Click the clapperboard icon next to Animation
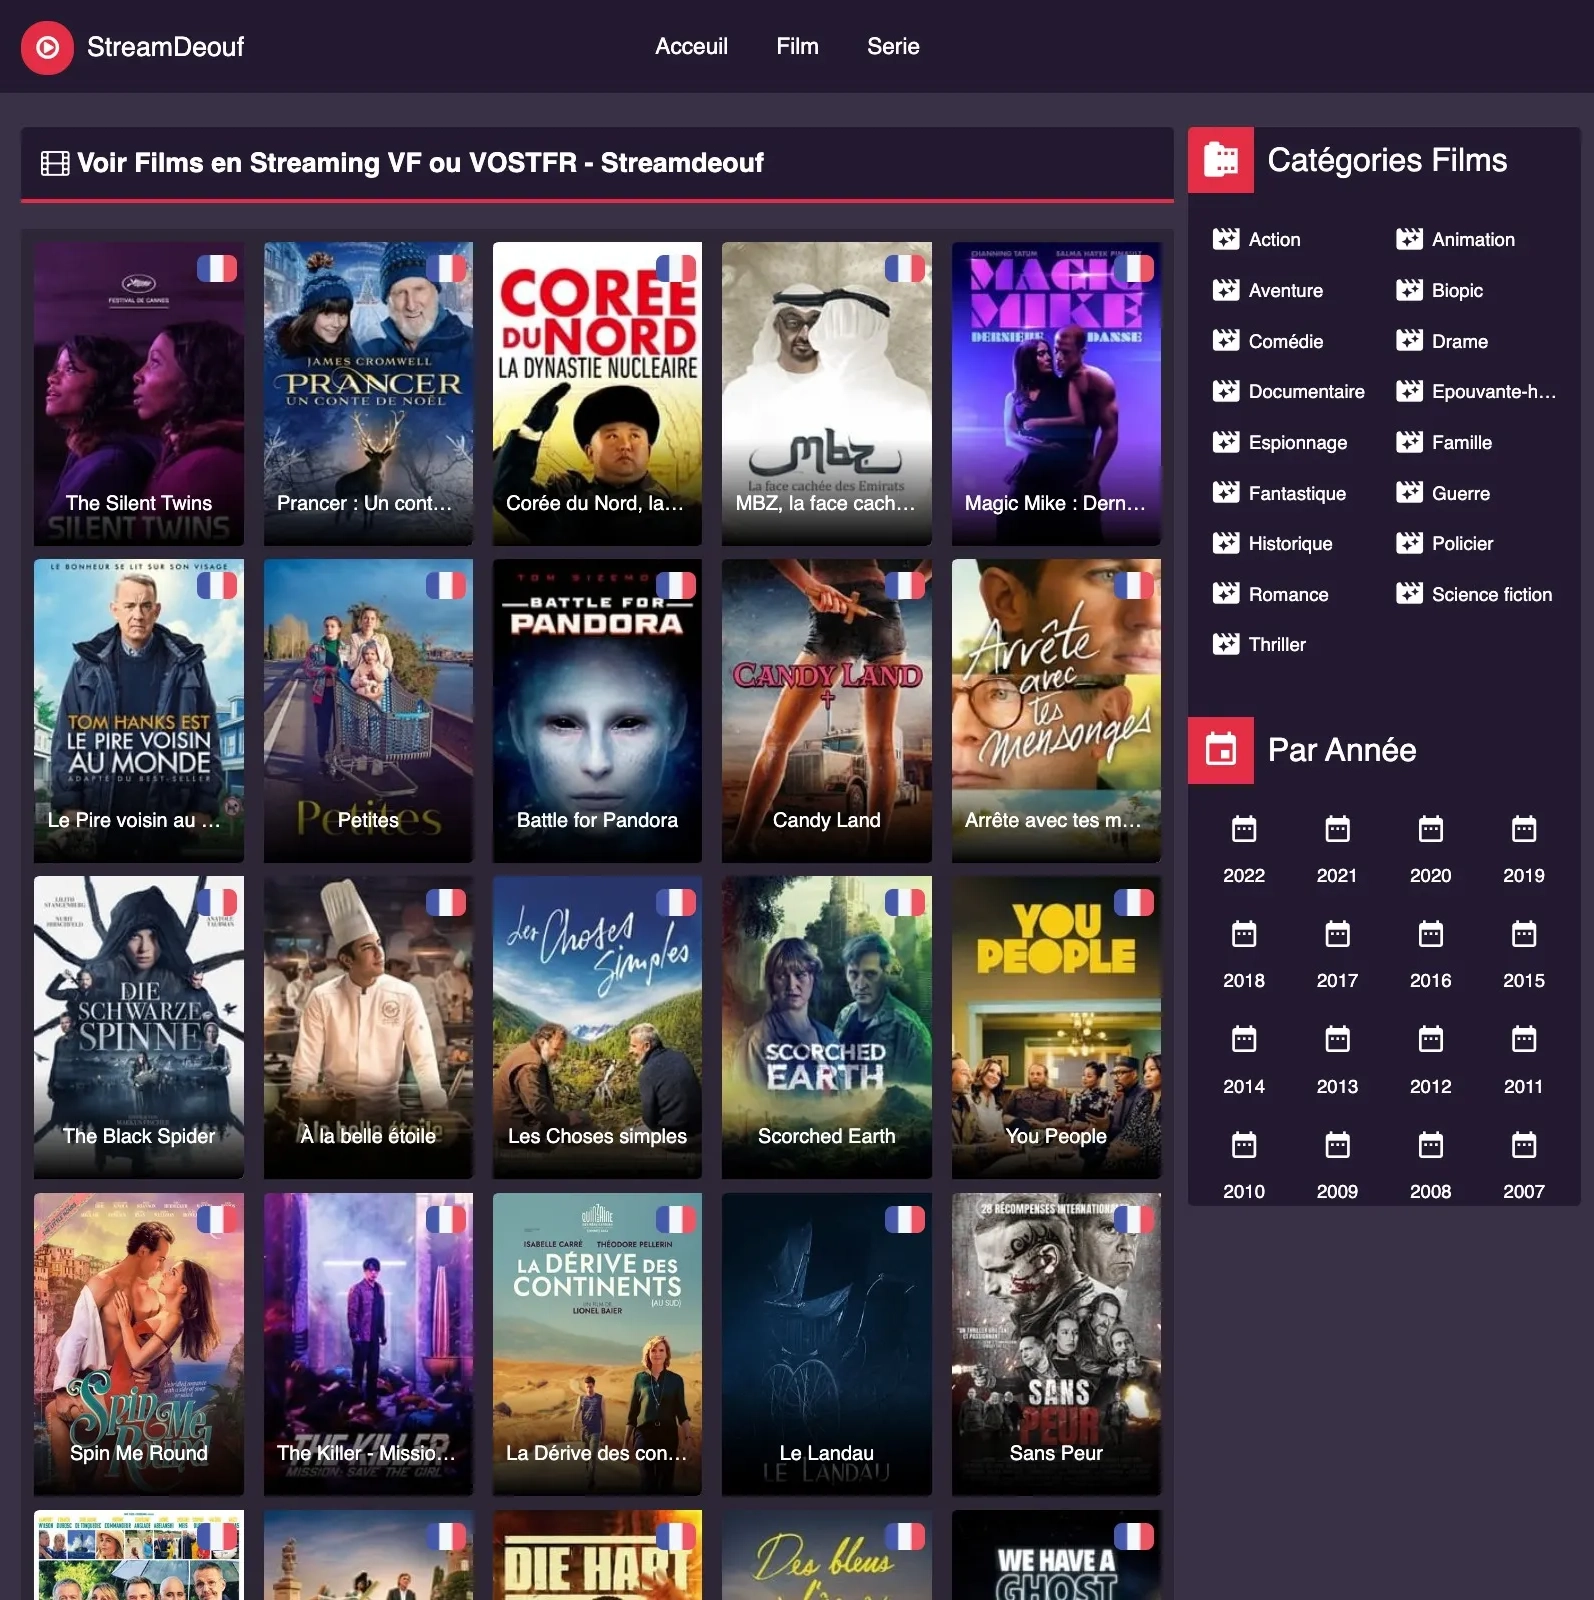Image resolution: width=1594 pixels, height=1600 pixels. pos(1409,239)
